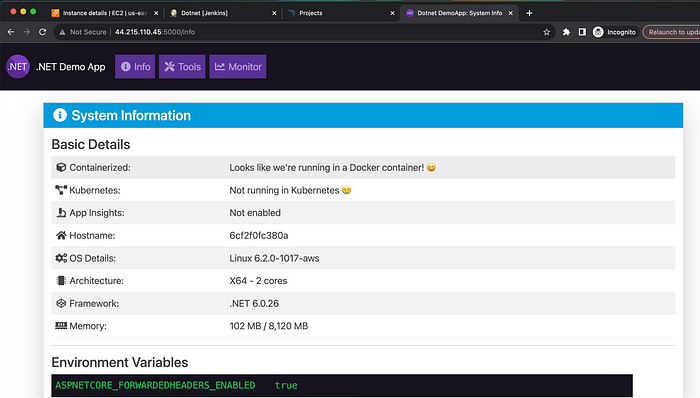This screenshot has width=700, height=398.
Task: Click the X64 - 2 cores value
Action: [x=258, y=281]
